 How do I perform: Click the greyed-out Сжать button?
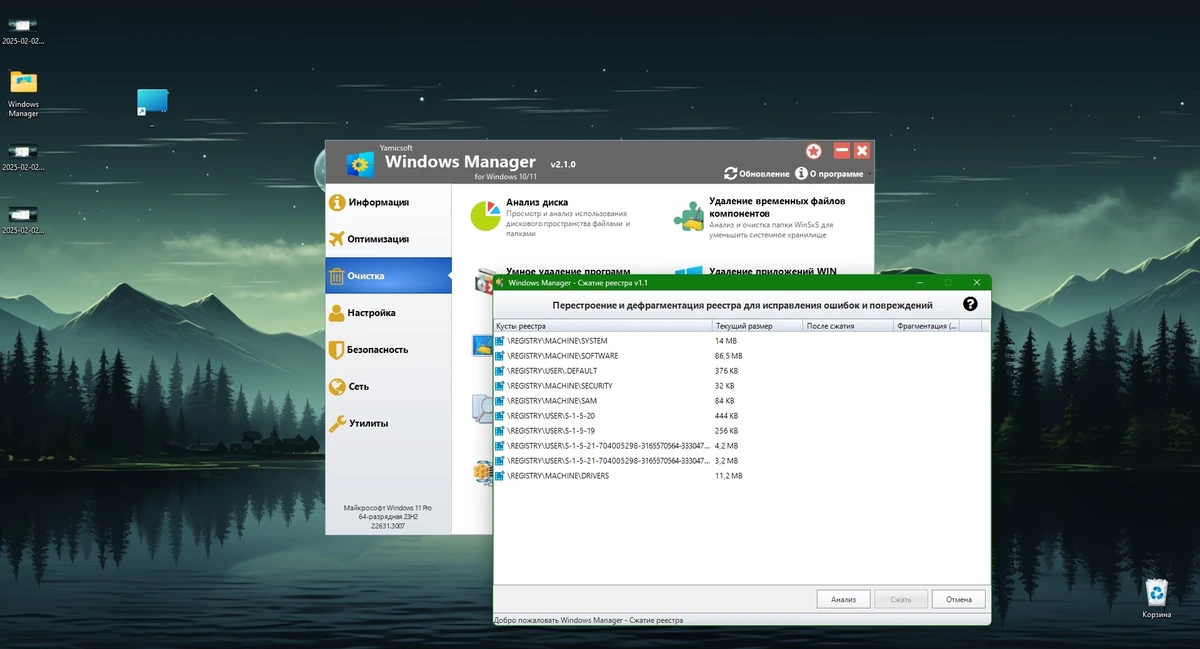pyautogui.click(x=900, y=599)
